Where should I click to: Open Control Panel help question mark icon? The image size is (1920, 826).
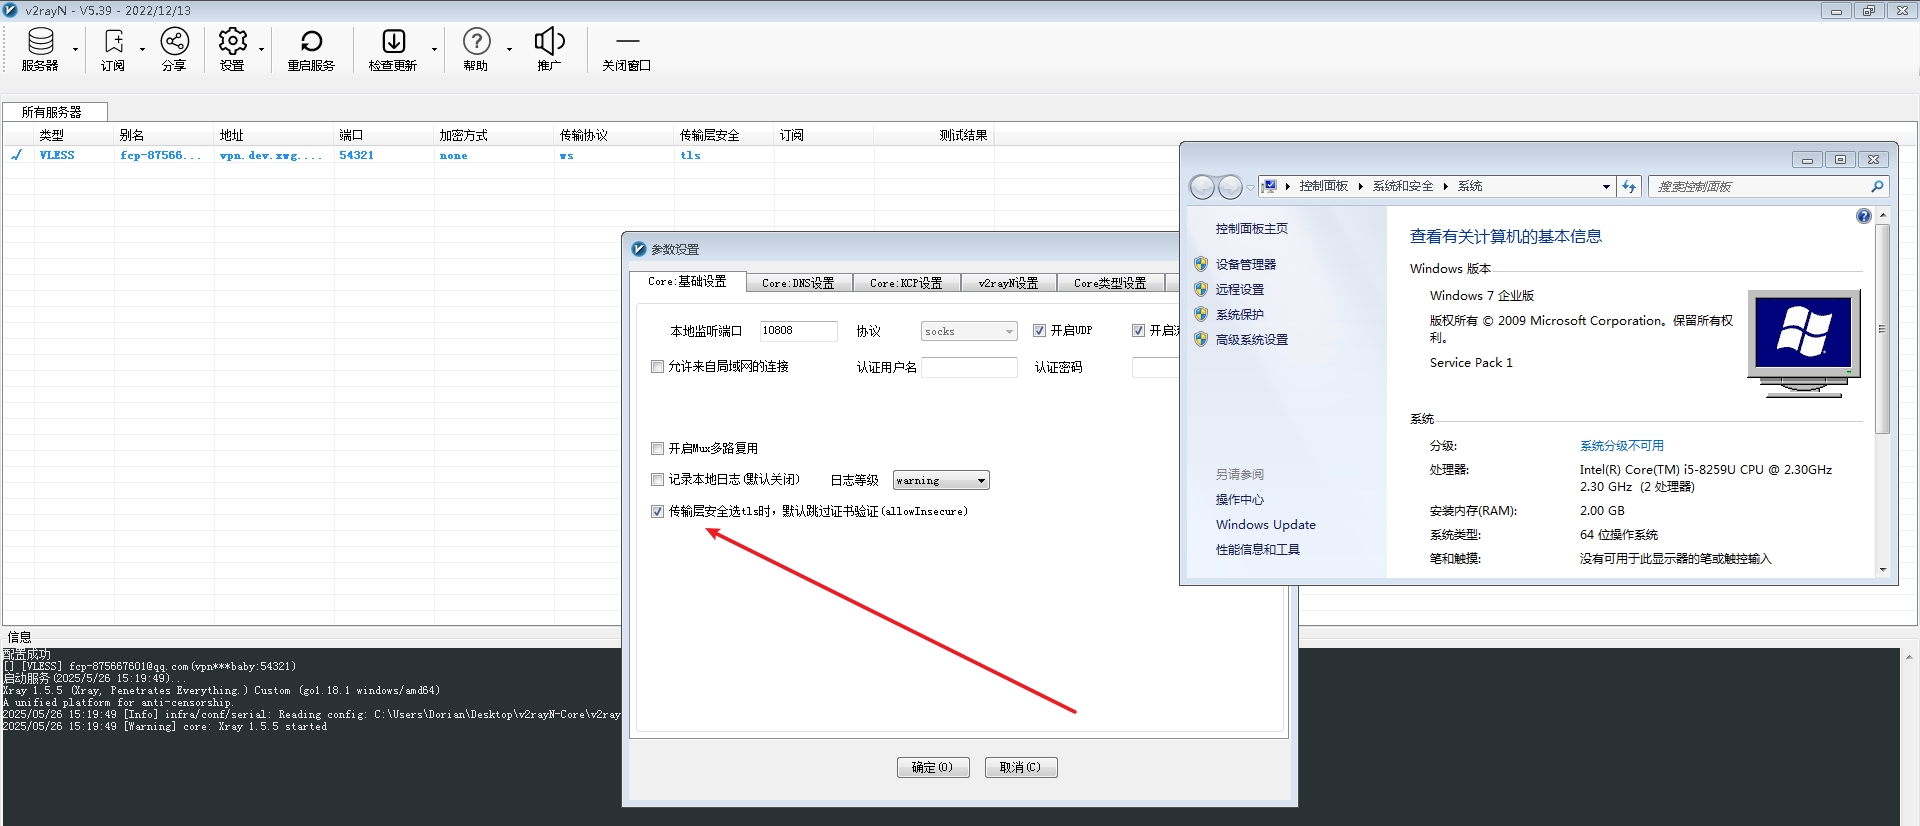point(1863,216)
